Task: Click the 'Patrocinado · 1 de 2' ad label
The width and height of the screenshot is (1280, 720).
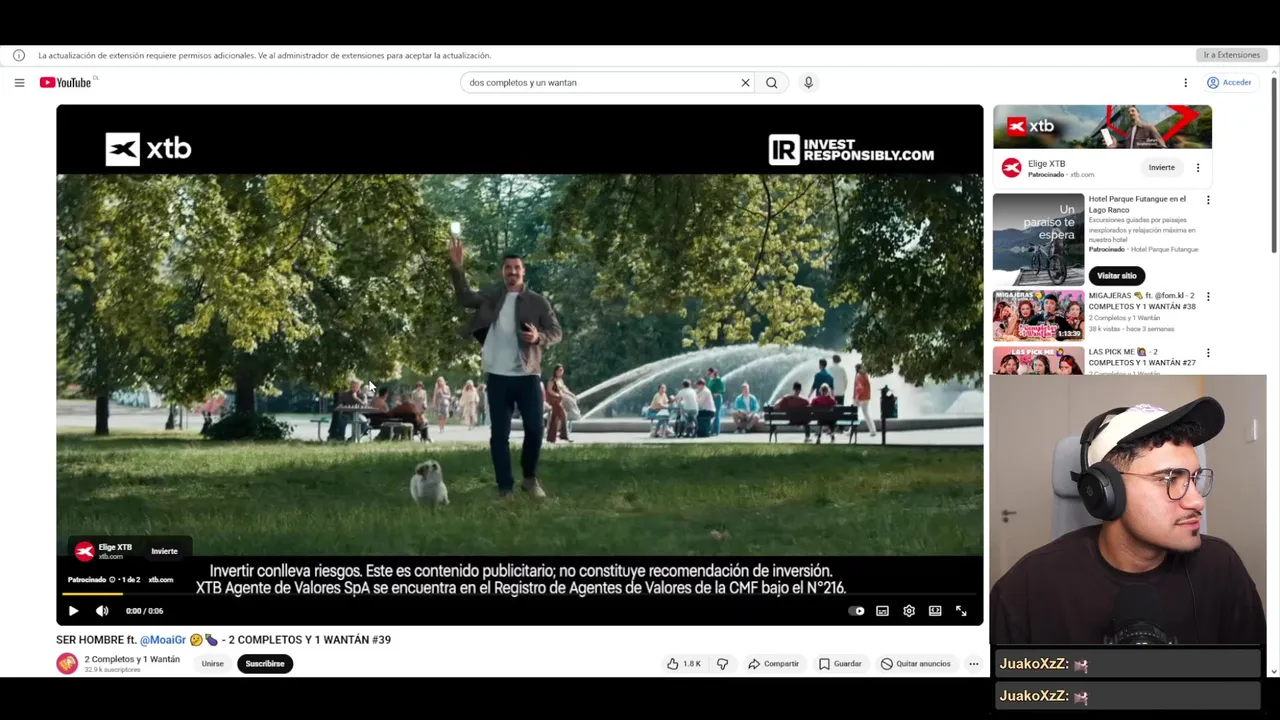Action: point(104,580)
